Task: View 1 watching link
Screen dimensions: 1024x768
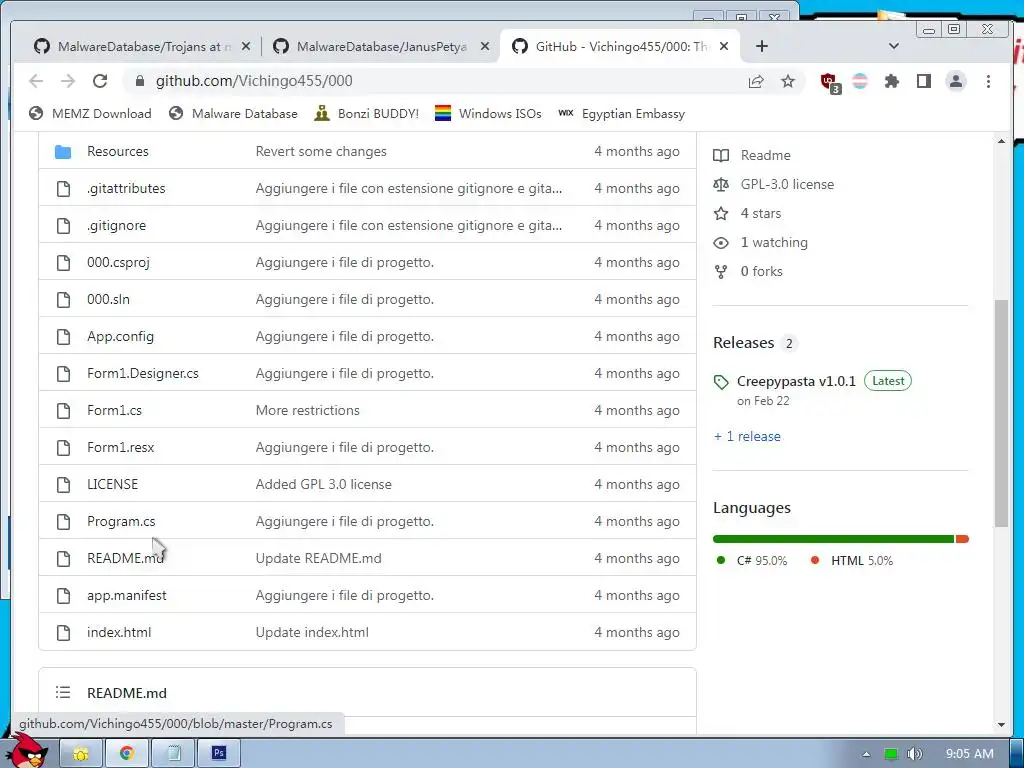Action: point(760,243)
